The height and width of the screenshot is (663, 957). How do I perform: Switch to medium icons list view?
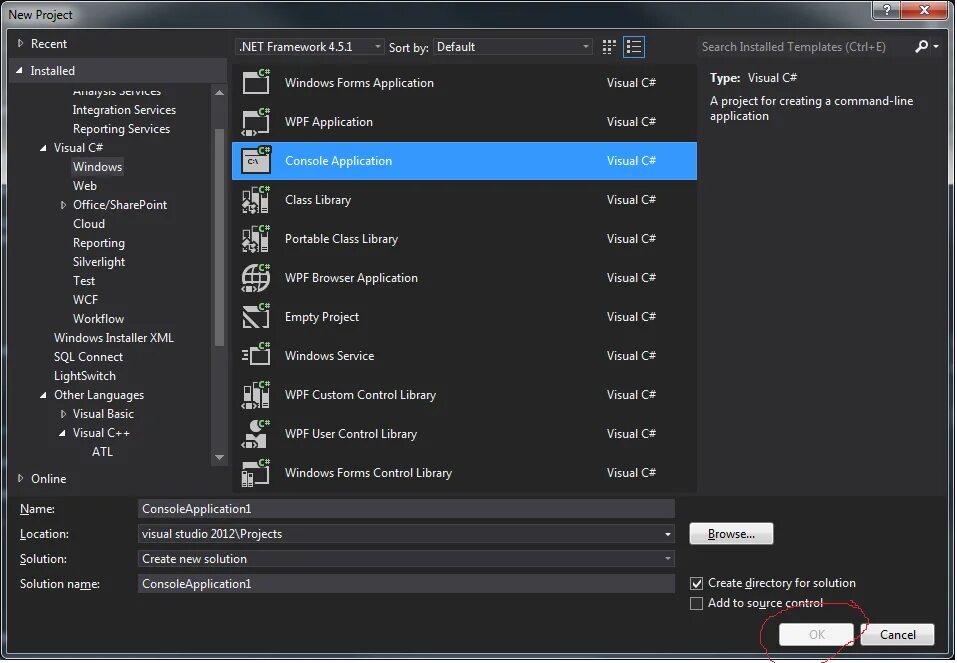[634, 47]
